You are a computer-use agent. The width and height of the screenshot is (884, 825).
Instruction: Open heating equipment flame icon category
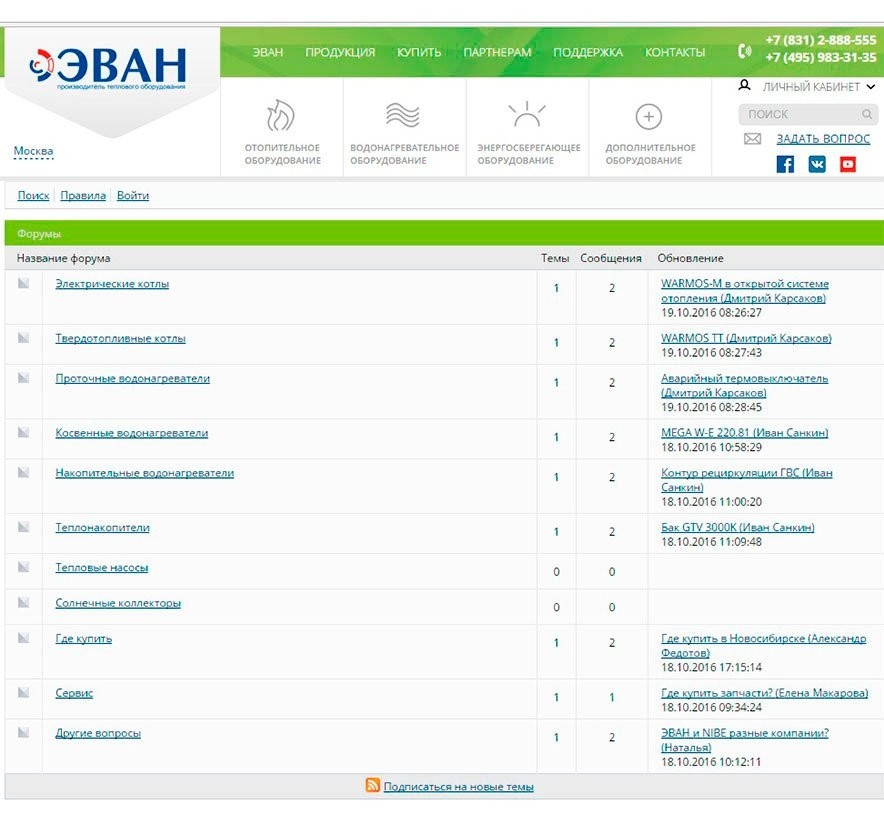pos(281,117)
